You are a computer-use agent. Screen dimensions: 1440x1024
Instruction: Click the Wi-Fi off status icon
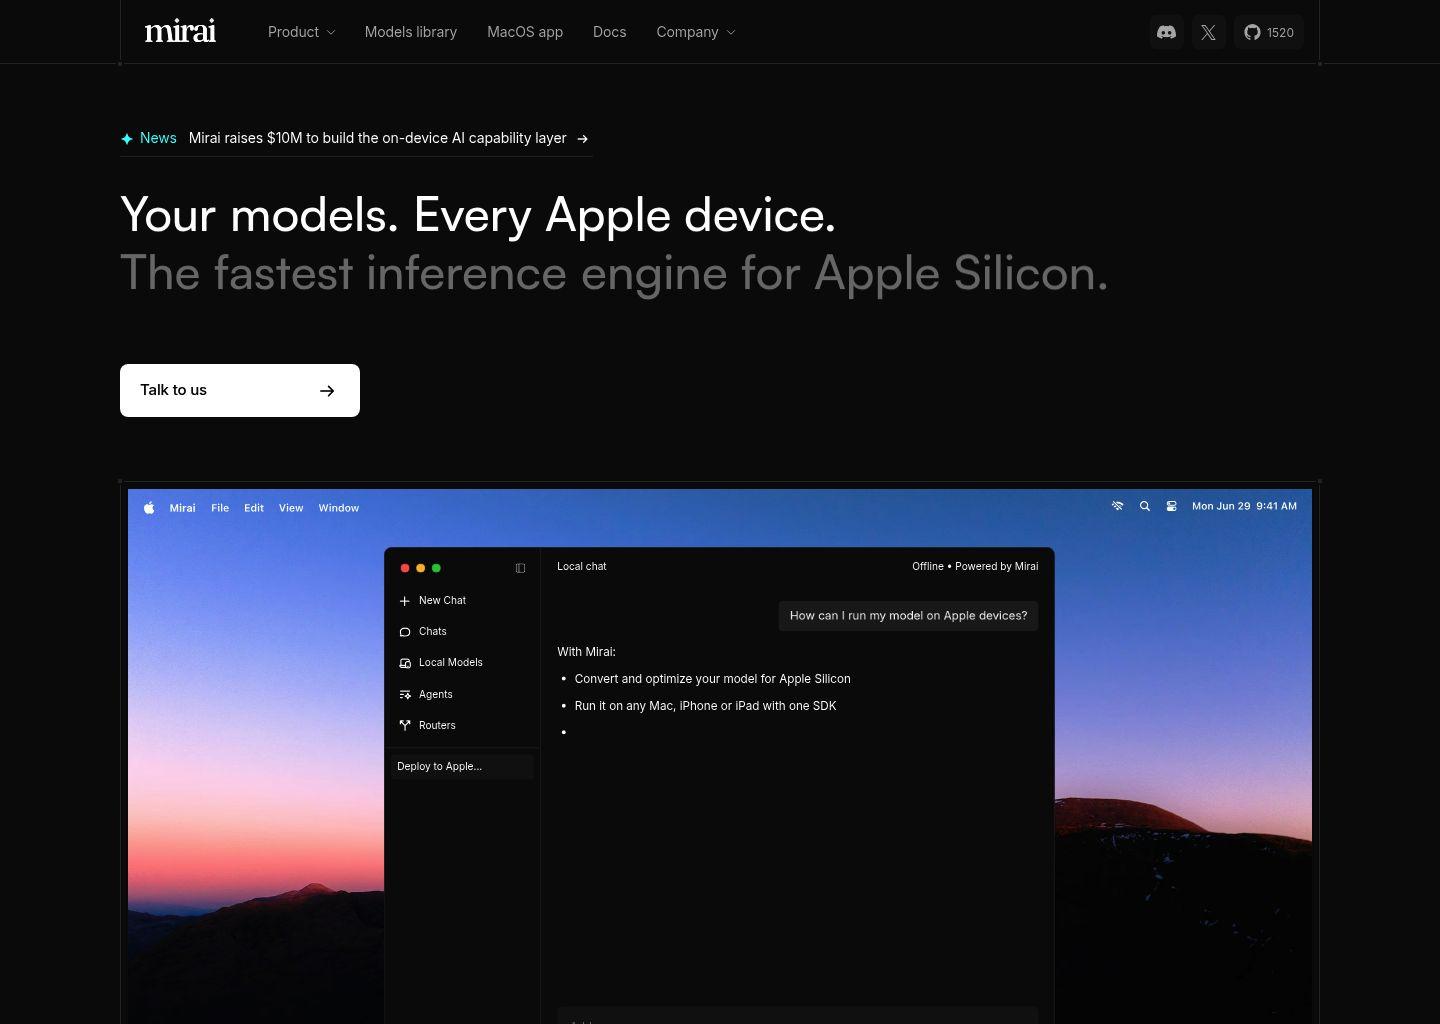pyautogui.click(x=1118, y=507)
